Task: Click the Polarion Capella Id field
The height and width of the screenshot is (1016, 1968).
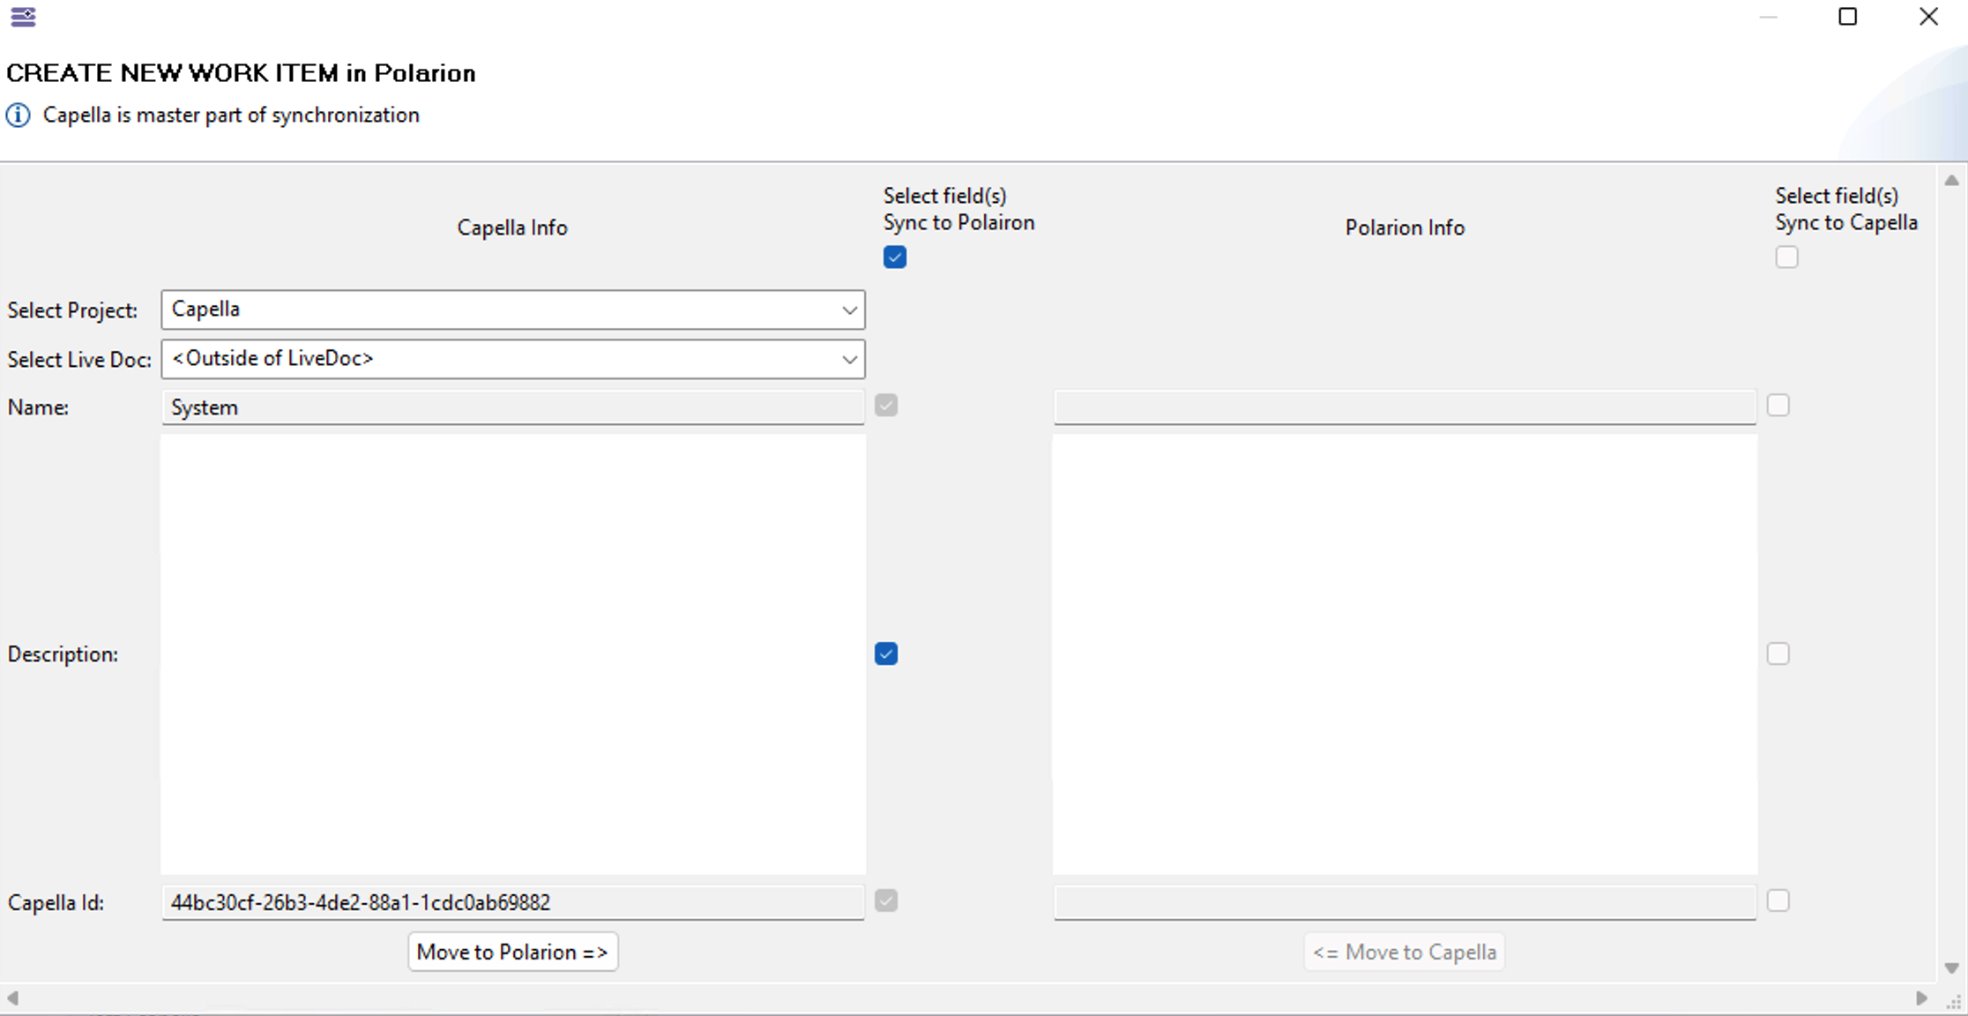Action: click(1405, 902)
